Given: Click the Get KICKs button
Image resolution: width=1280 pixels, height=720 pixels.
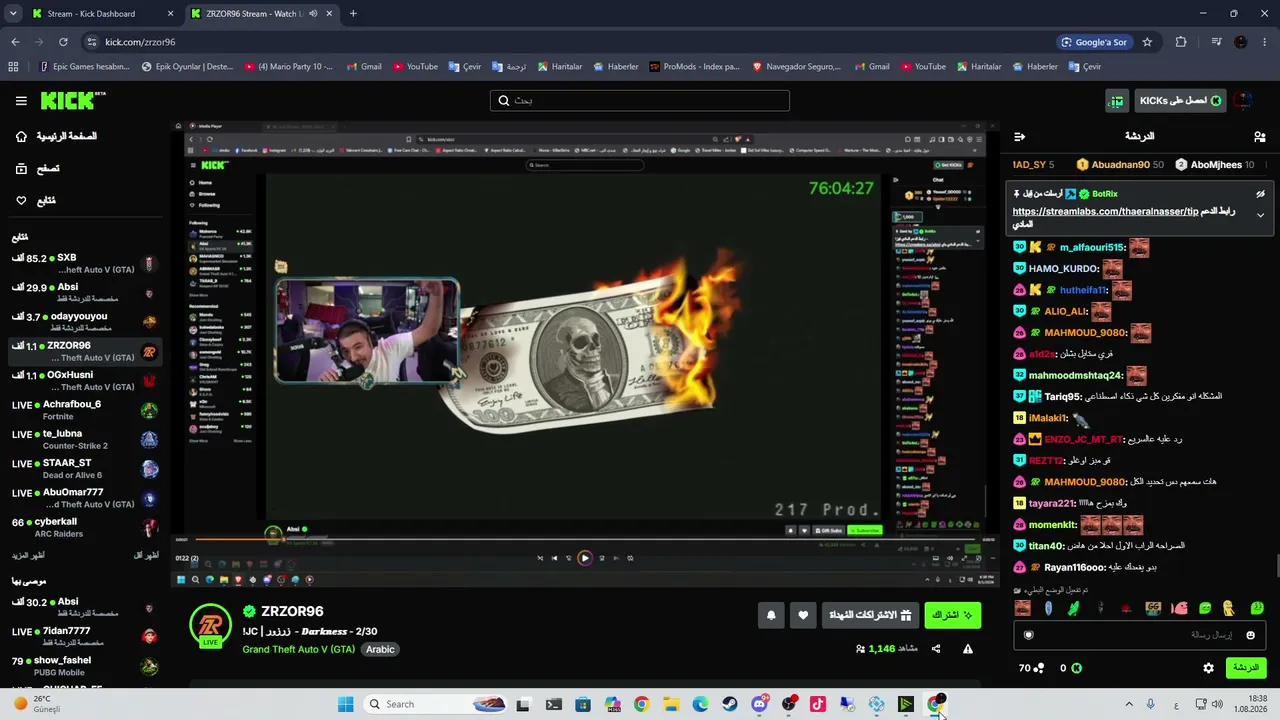Looking at the screenshot, I should point(1180,101).
